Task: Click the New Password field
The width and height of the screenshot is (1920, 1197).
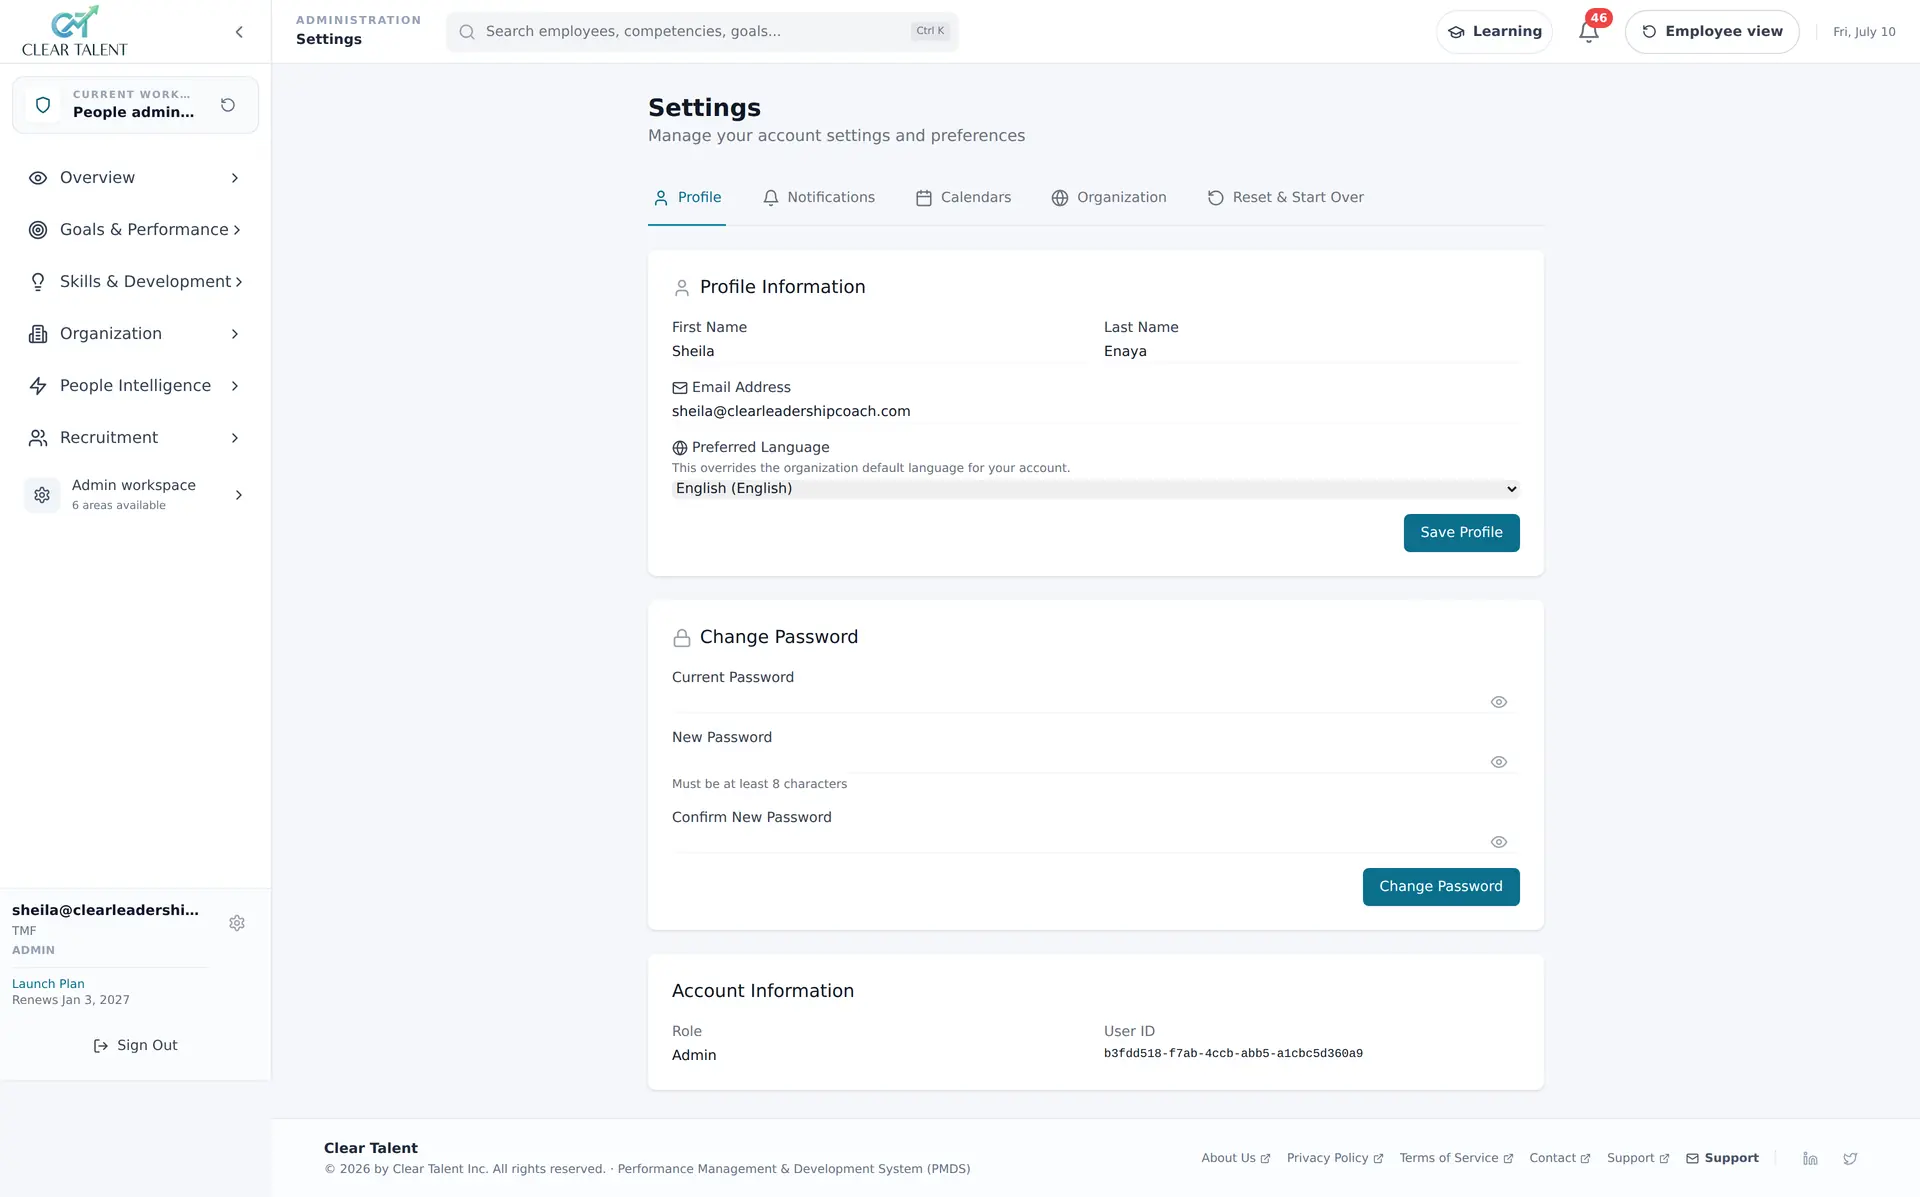Action: (1096, 762)
